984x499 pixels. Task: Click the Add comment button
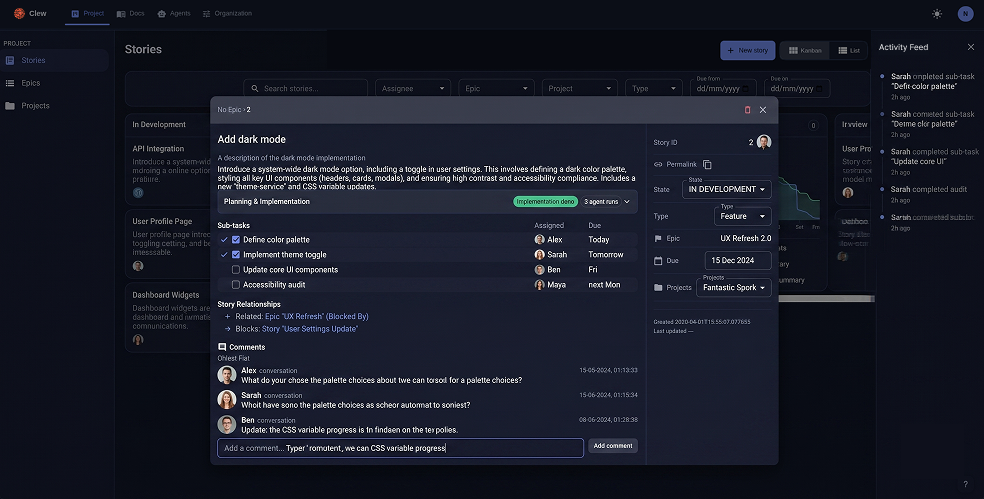613,446
